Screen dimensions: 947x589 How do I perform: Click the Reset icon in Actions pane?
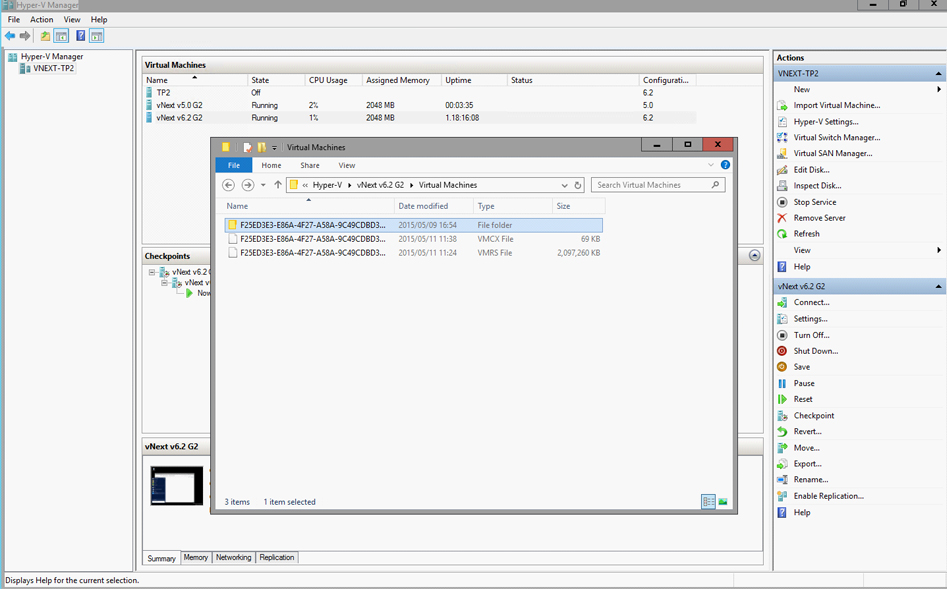pos(782,399)
